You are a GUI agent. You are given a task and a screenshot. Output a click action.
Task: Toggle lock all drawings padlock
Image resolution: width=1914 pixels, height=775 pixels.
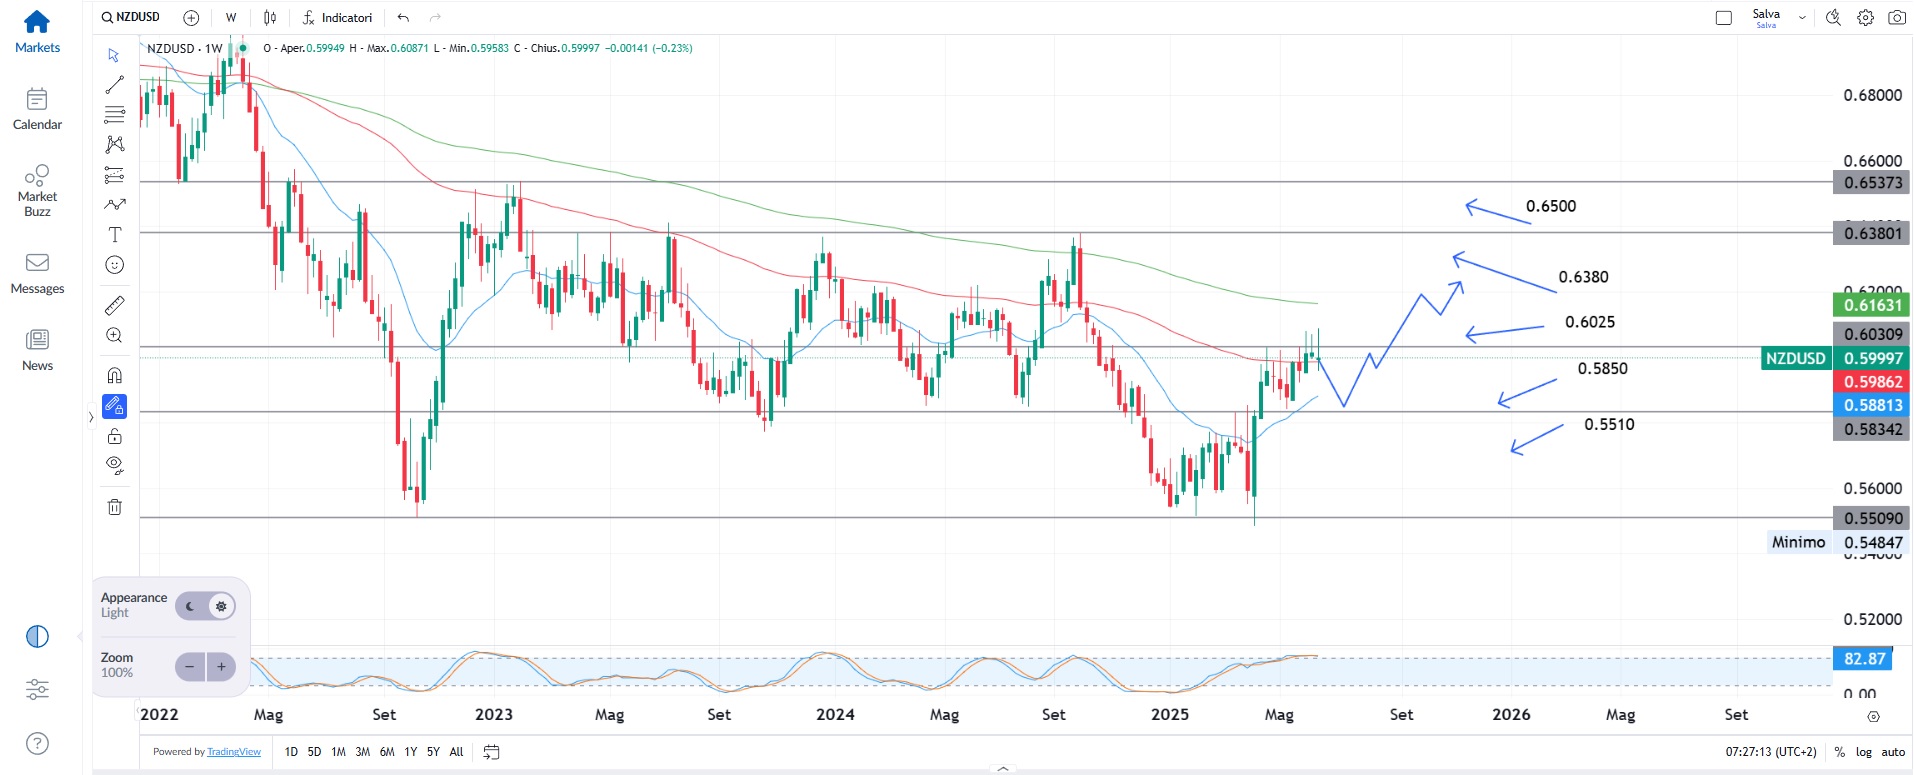coord(115,436)
